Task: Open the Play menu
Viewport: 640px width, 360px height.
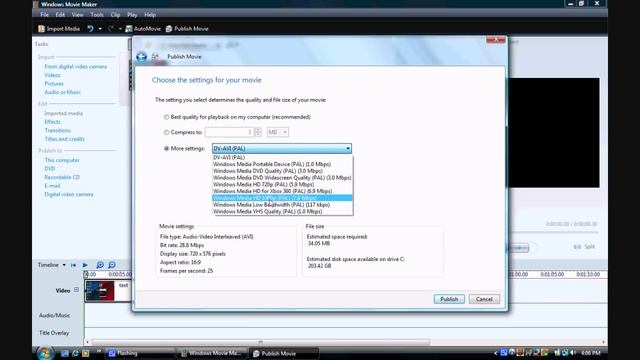Action: (x=132, y=15)
